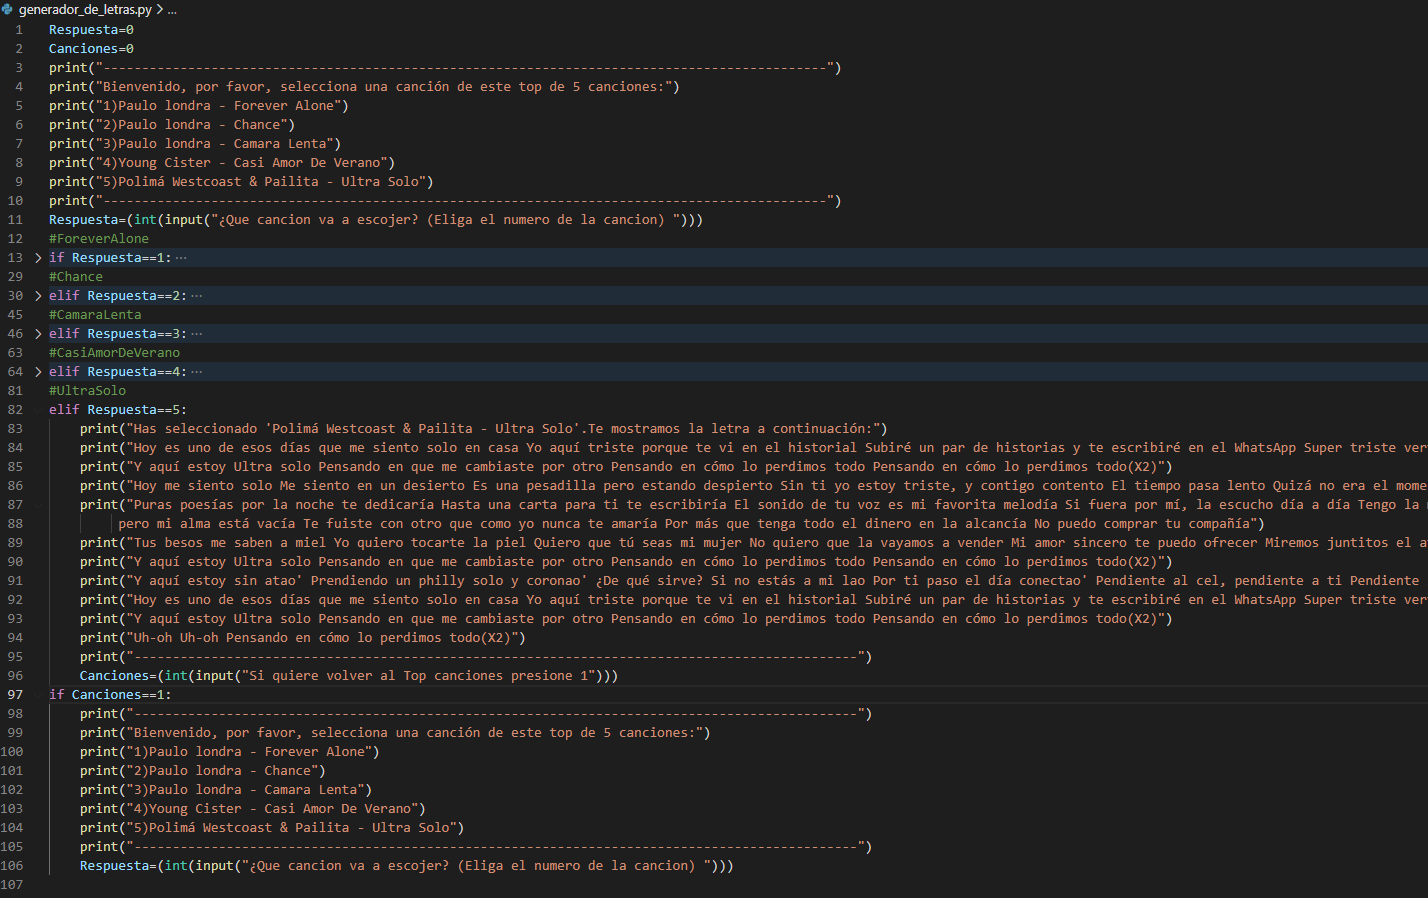1428x898 pixels.
Task: Click line number 107 in the gutter
Action: pyautogui.click(x=12, y=885)
